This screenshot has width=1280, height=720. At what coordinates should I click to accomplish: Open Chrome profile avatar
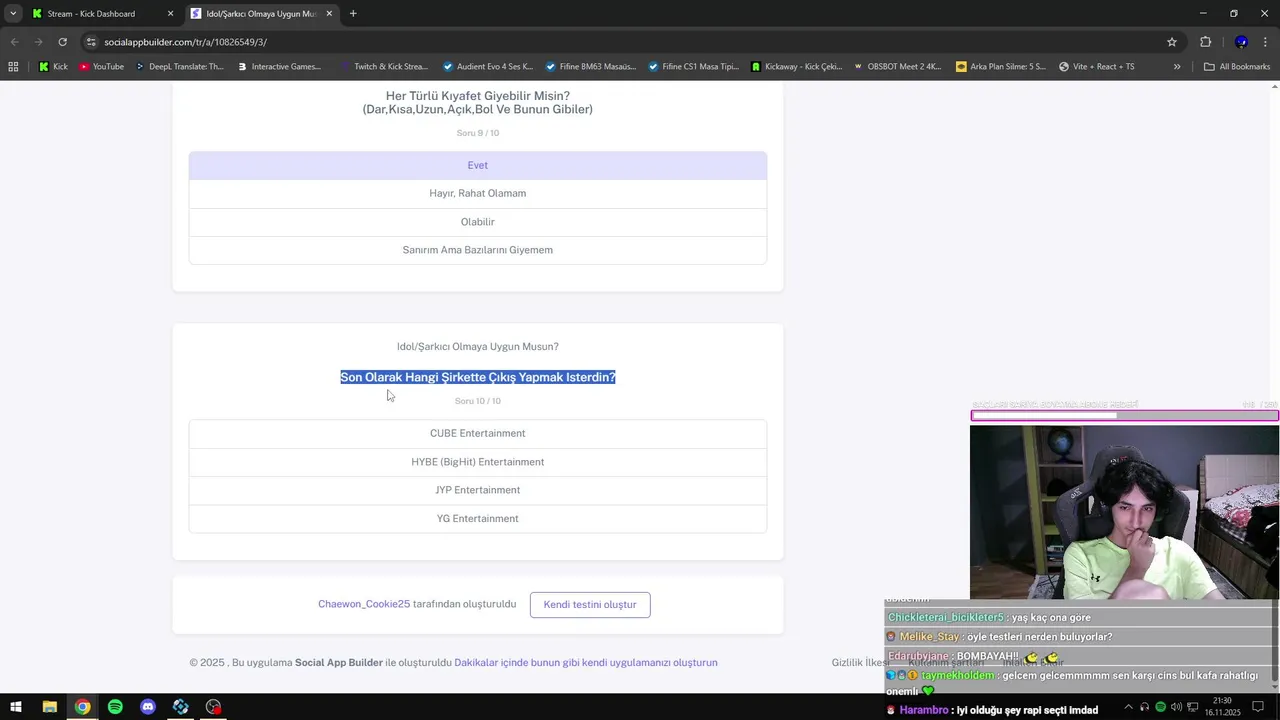tap(1241, 42)
